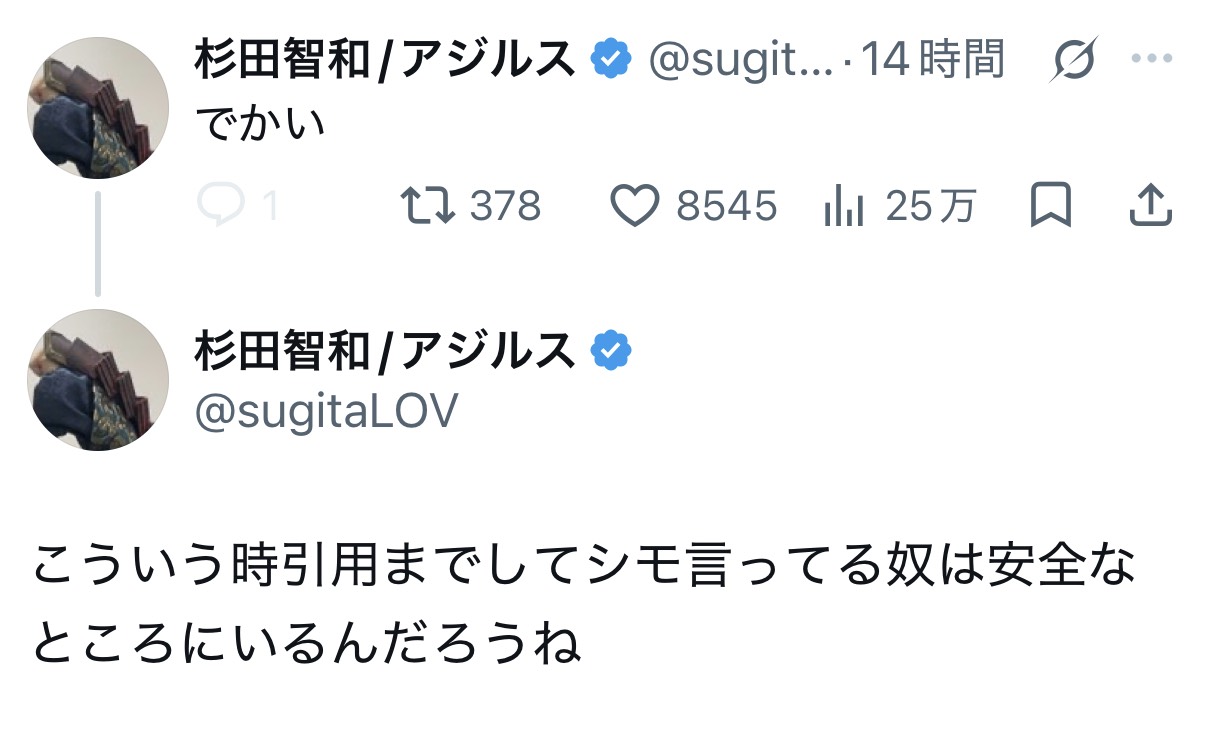Open top tweet profile avatar
The width and height of the screenshot is (1206, 730).
[98, 109]
